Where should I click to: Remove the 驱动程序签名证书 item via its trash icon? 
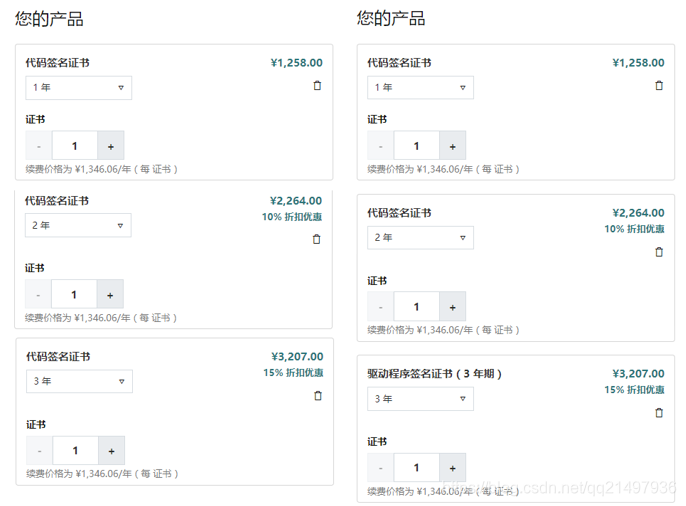[x=658, y=412]
